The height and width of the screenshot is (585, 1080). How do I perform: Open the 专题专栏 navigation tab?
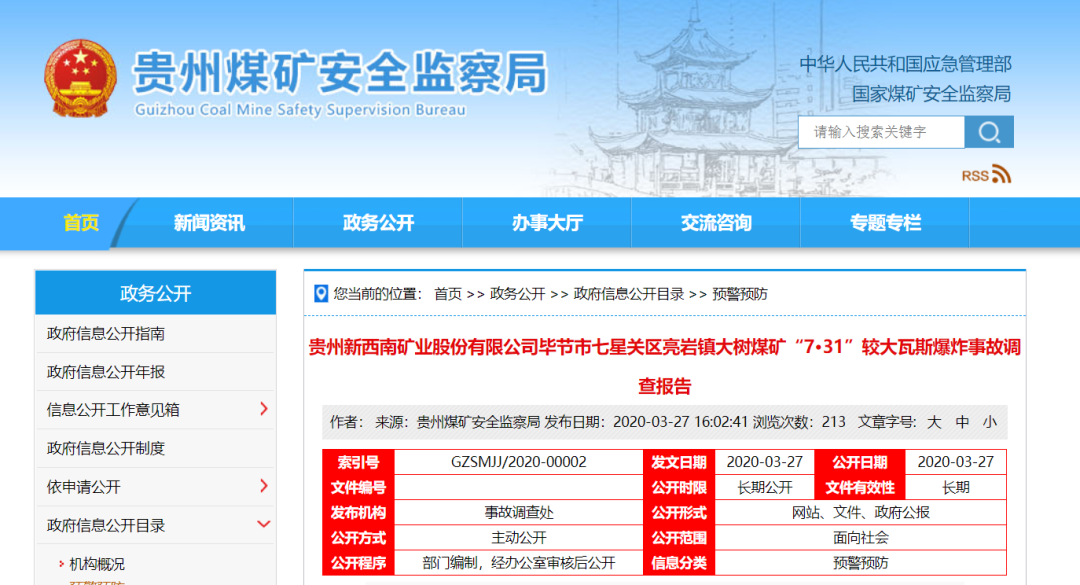(885, 223)
